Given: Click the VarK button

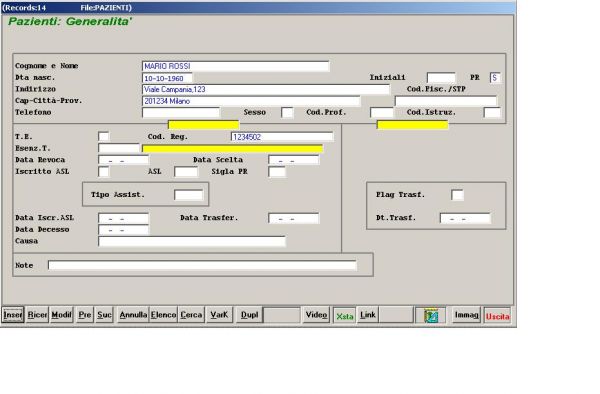Looking at the screenshot, I should (219, 315).
